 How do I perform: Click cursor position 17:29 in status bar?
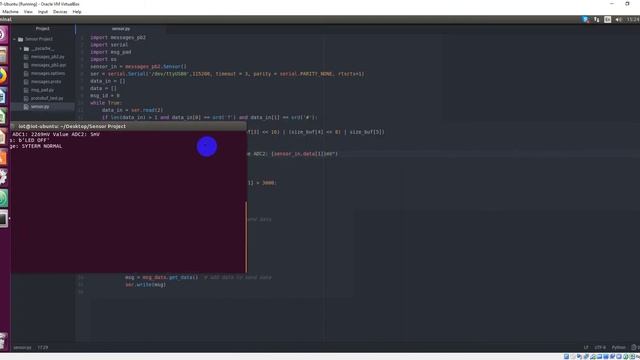pos(43,348)
